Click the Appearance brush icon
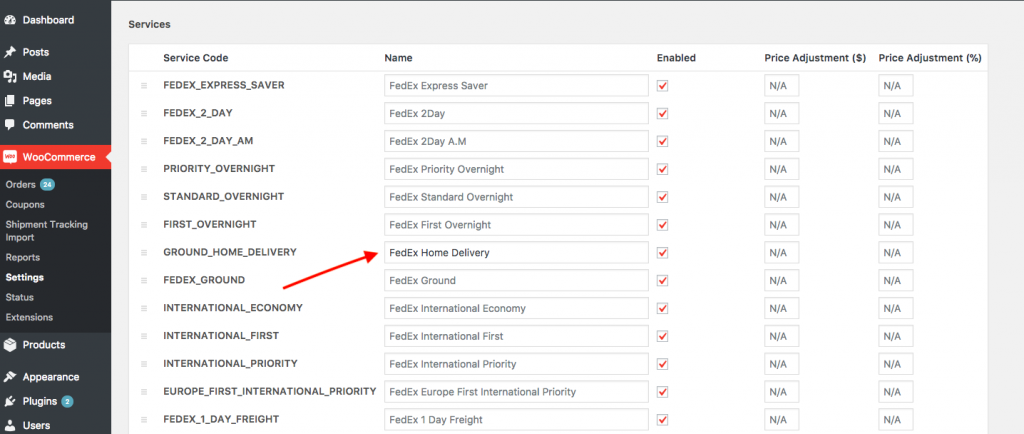 pos(9,377)
